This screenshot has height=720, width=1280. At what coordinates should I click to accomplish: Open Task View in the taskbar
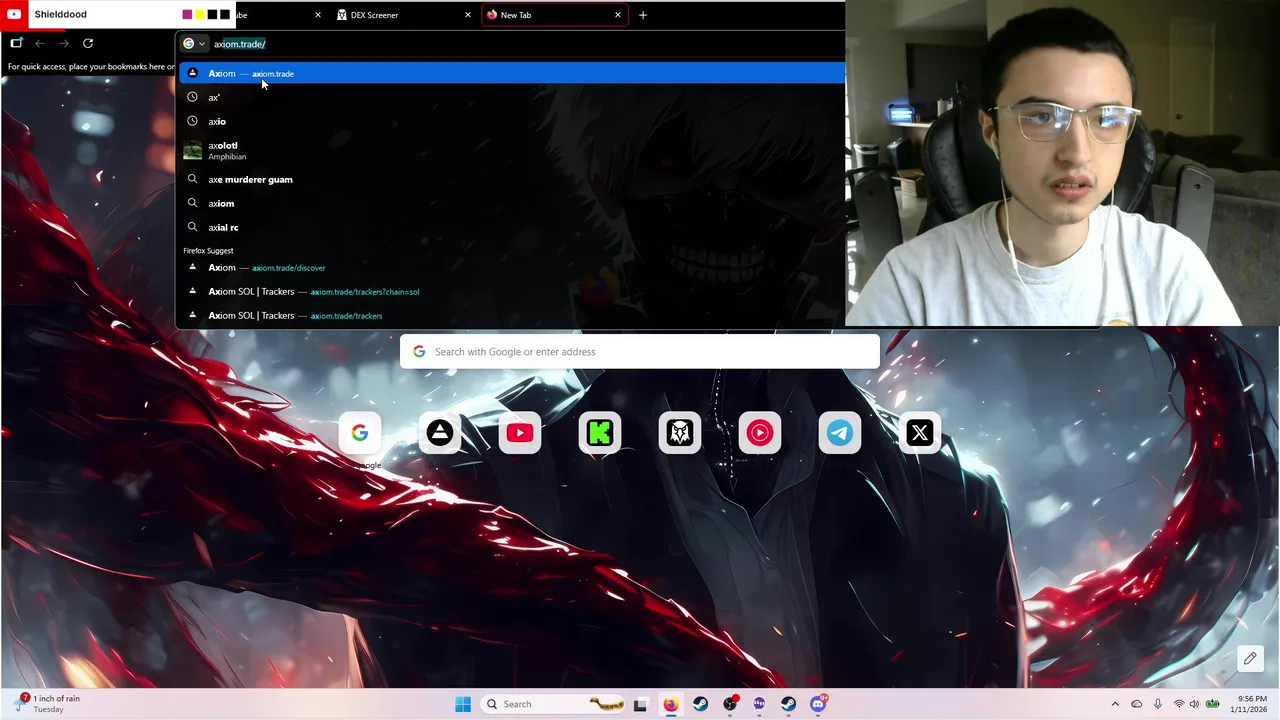pyautogui.click(x=640, y=704)
